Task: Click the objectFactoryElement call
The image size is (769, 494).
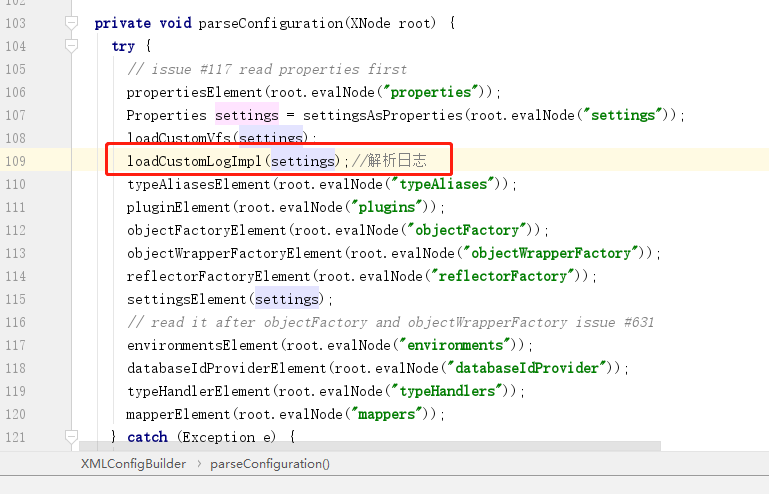Action: click(x=207, y=231)
